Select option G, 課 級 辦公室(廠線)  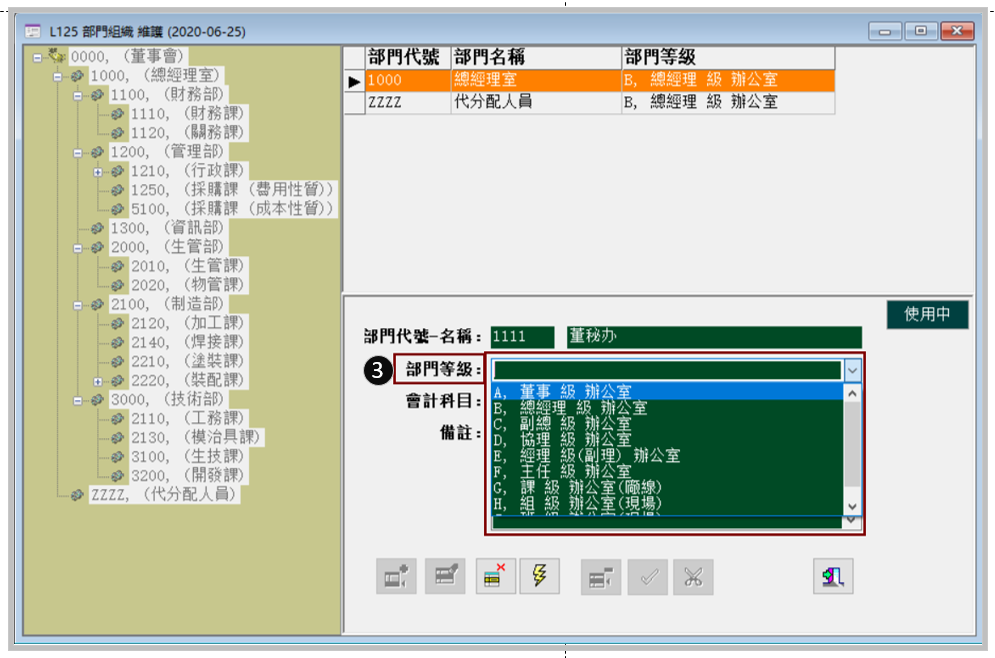point(668,487)
